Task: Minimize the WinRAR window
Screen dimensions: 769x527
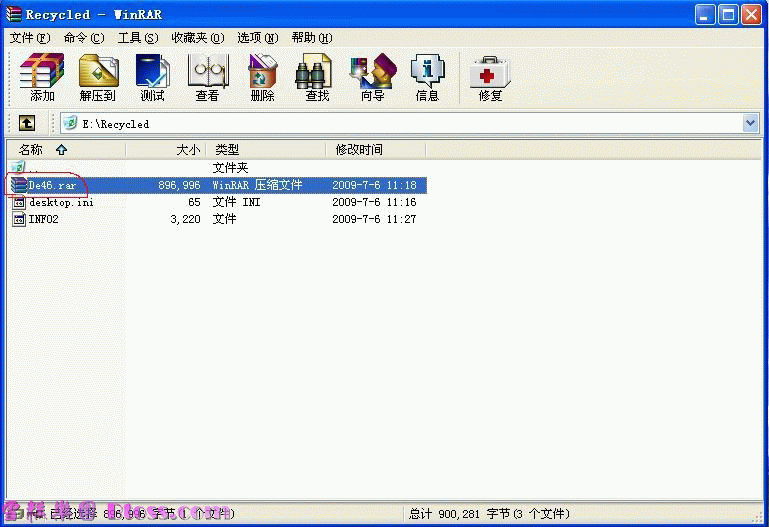Action: [705, 15]
